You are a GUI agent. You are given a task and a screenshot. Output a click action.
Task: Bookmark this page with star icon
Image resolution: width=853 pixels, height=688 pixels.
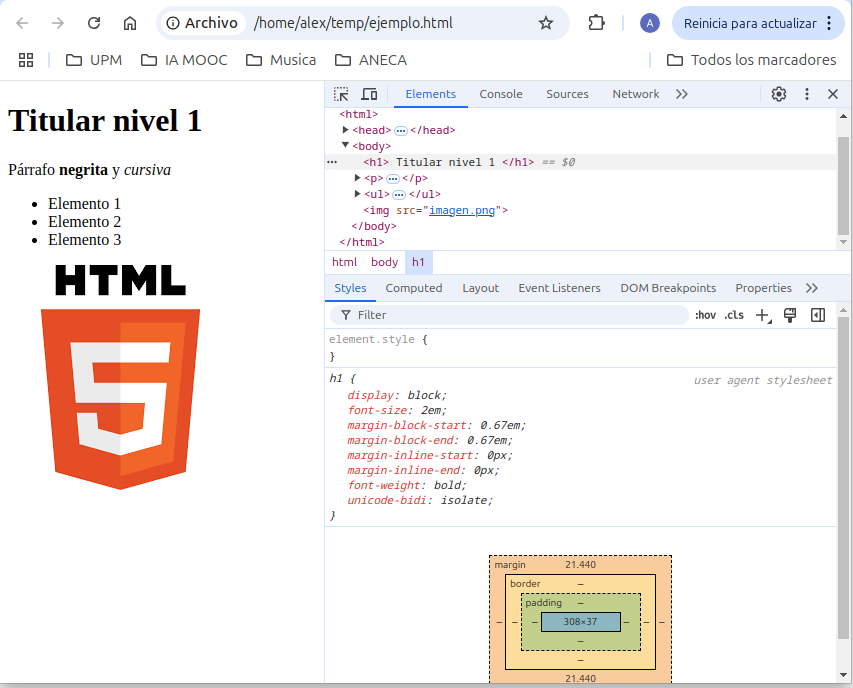[546, 23]
